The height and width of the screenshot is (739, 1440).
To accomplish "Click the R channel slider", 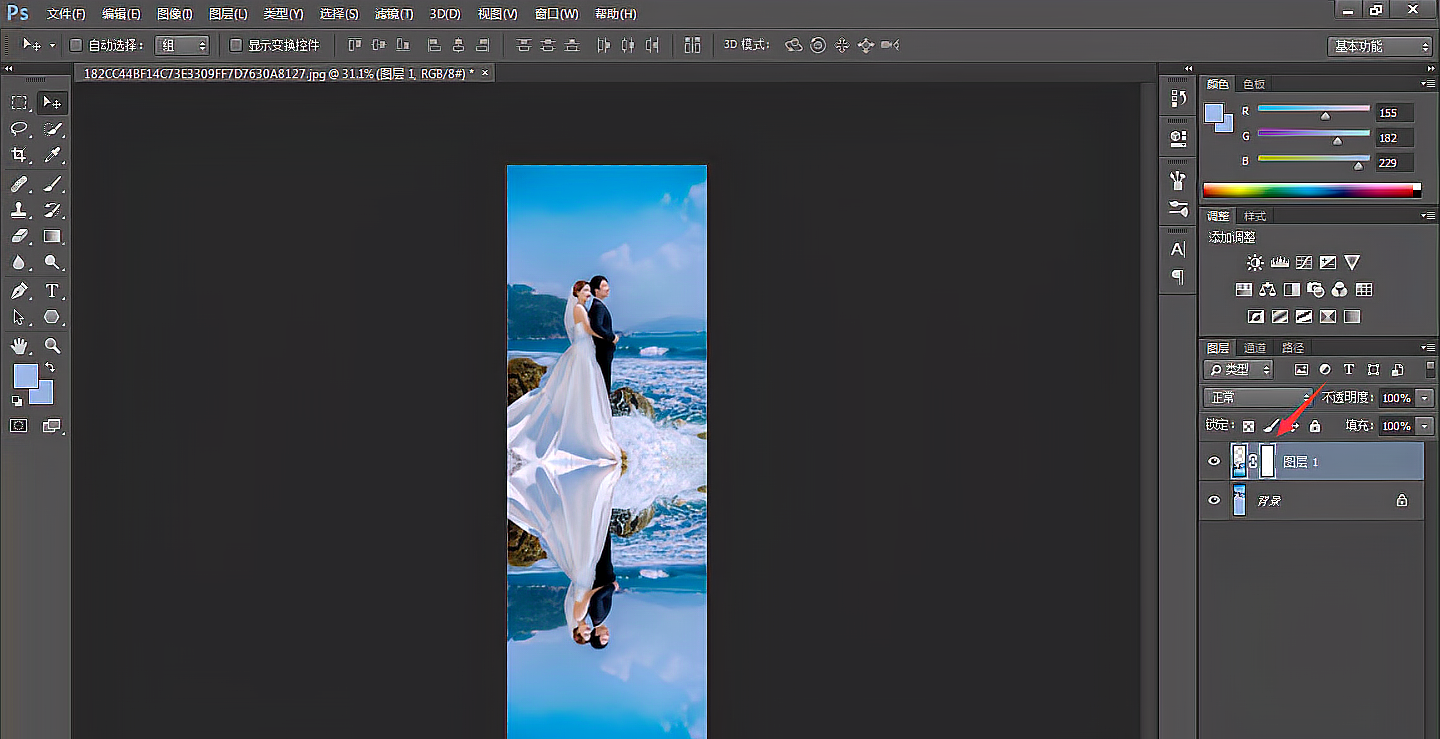I will click(x=1314, y=112).
